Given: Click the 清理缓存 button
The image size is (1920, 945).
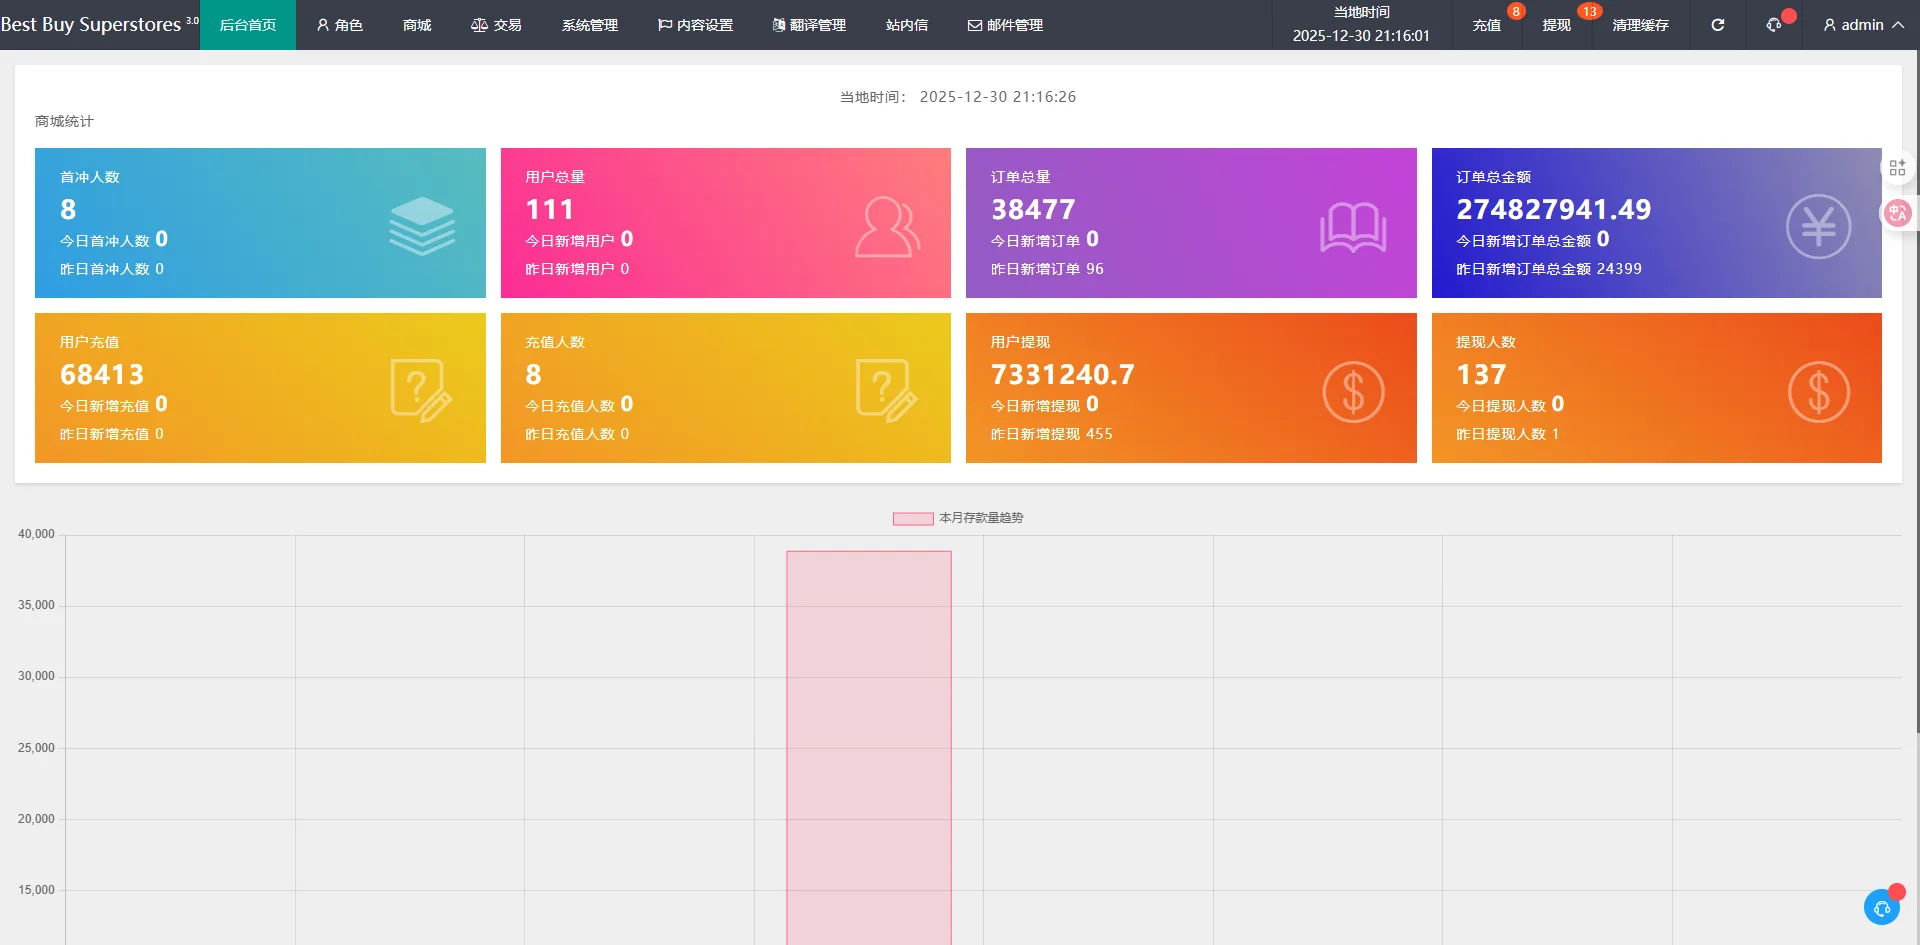Looking at the screenshot, I should click(x=1640, y=25).
